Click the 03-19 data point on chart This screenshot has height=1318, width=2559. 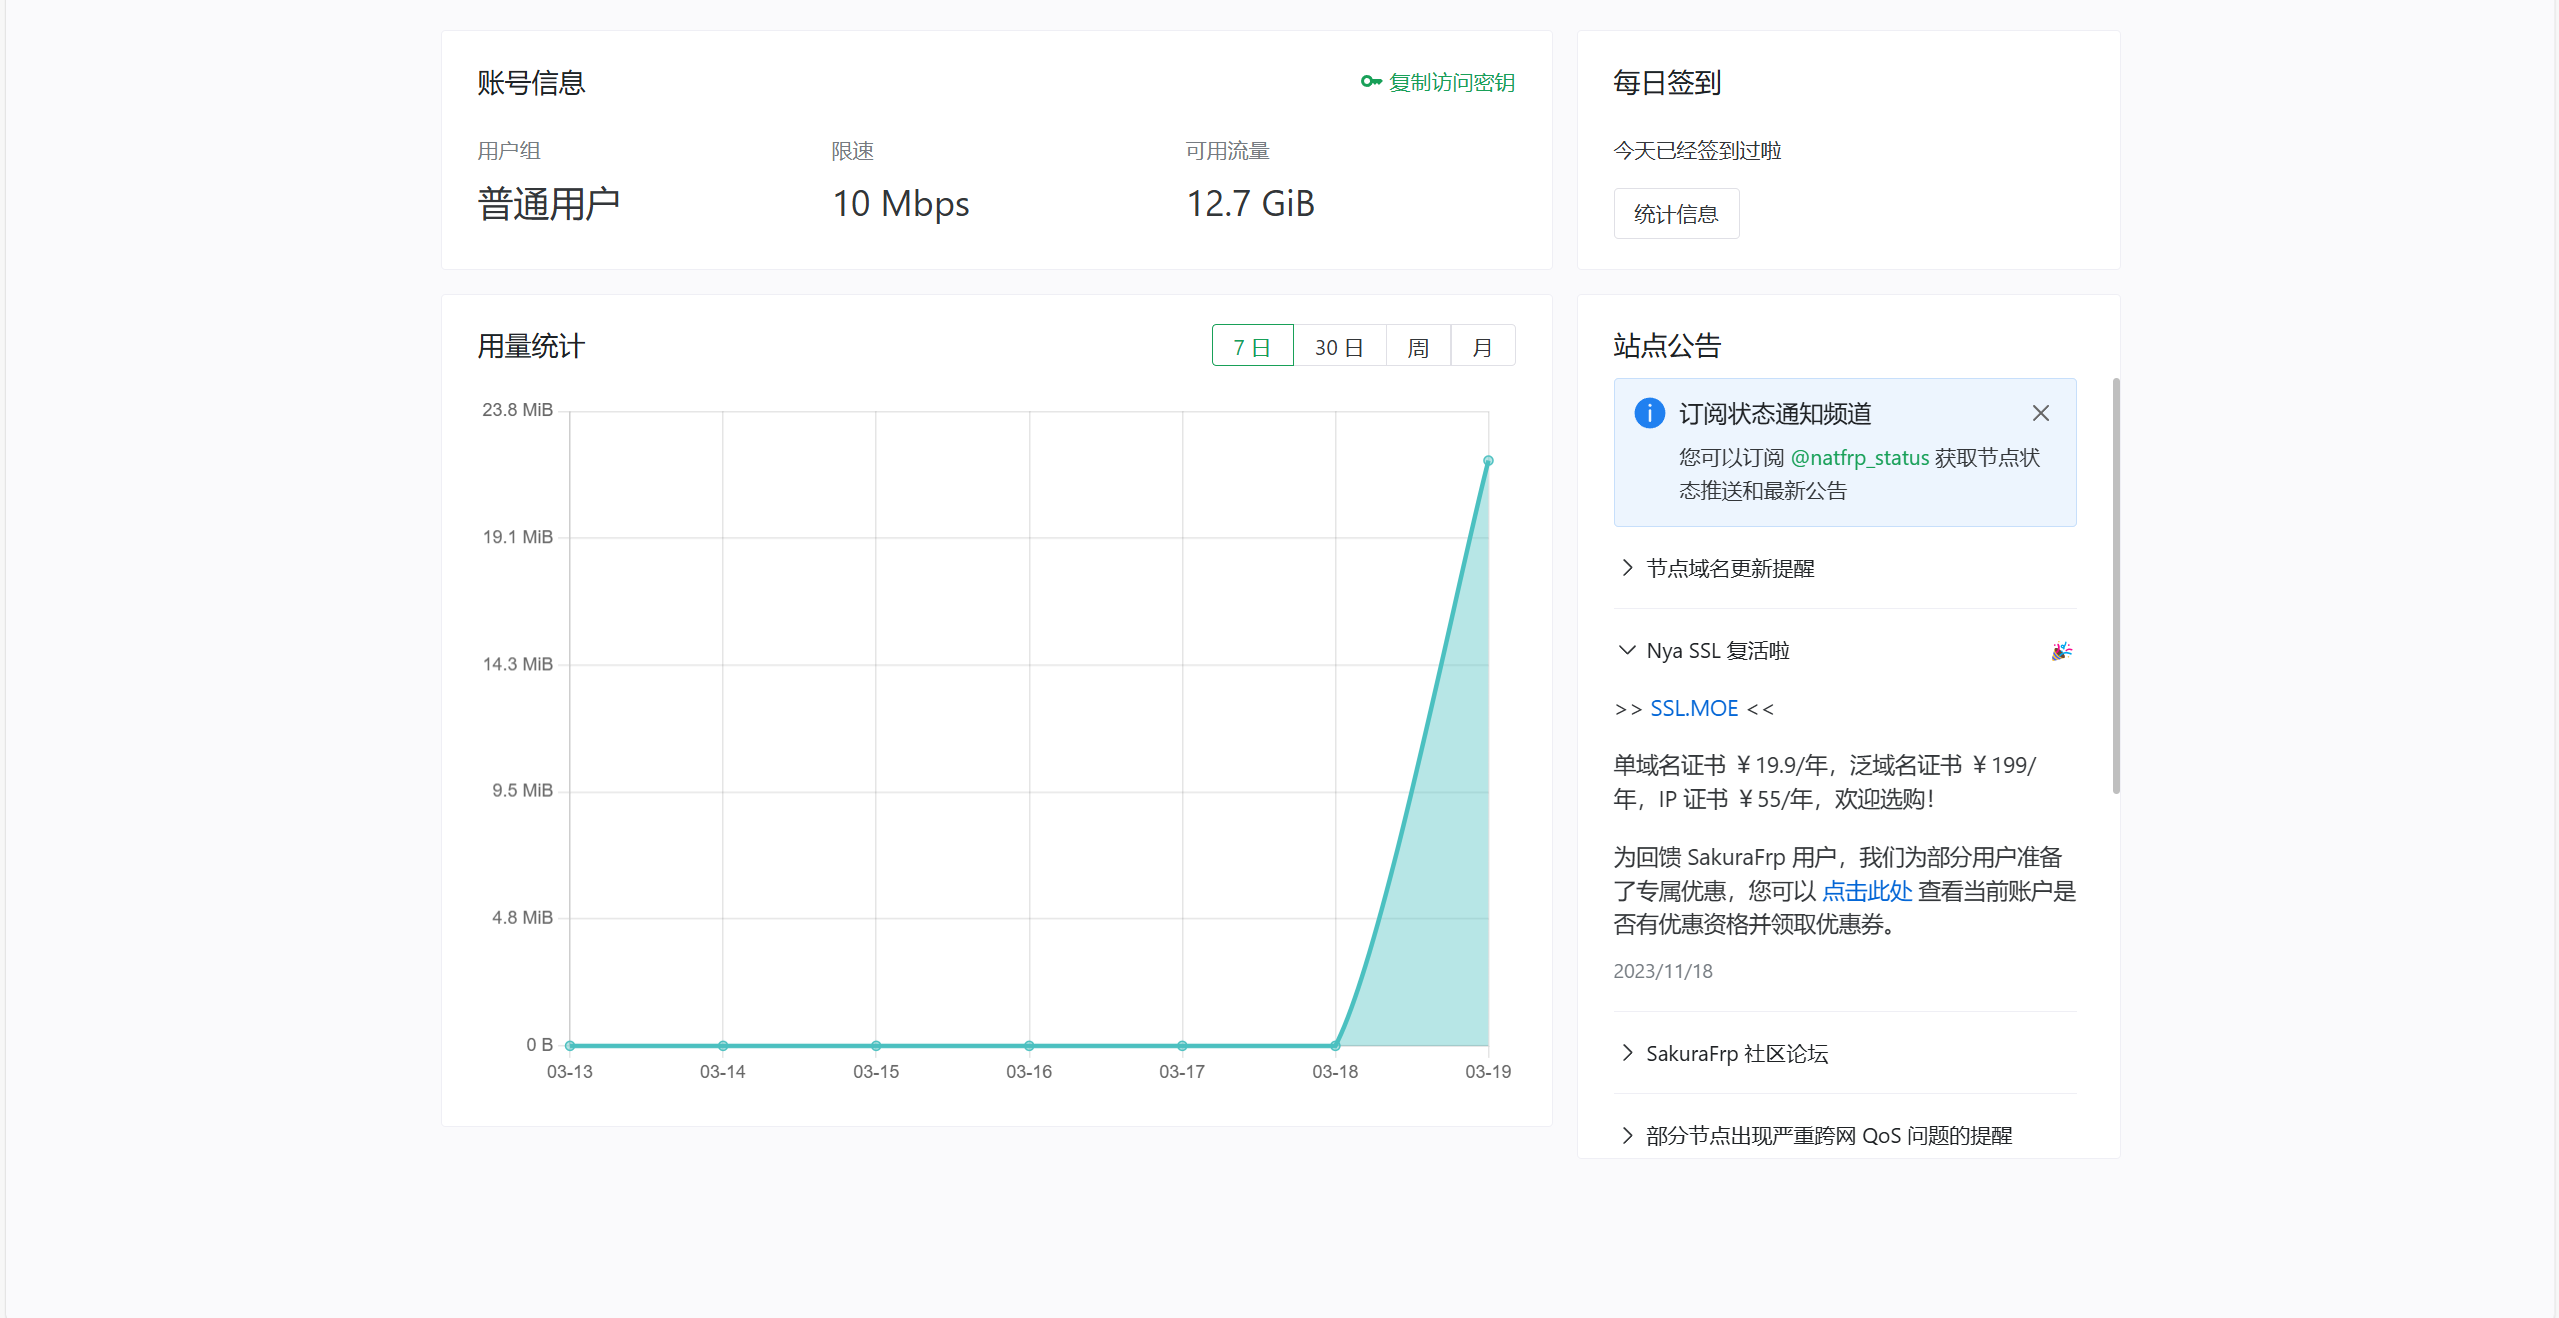coord(1488,461)
